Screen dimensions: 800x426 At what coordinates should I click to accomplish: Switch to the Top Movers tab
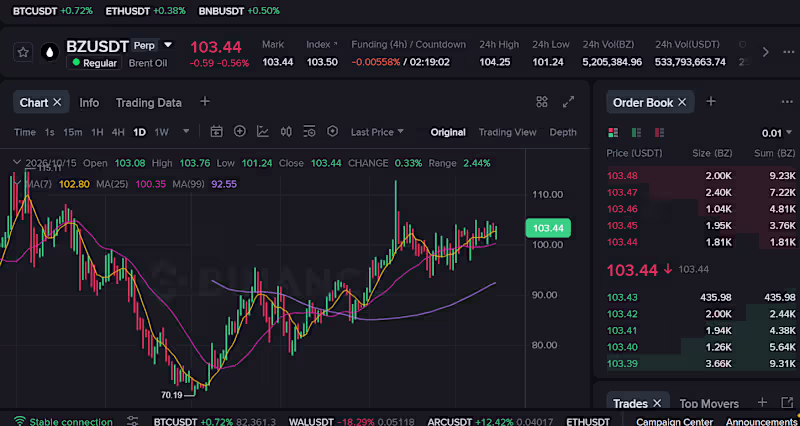point(709,404)
